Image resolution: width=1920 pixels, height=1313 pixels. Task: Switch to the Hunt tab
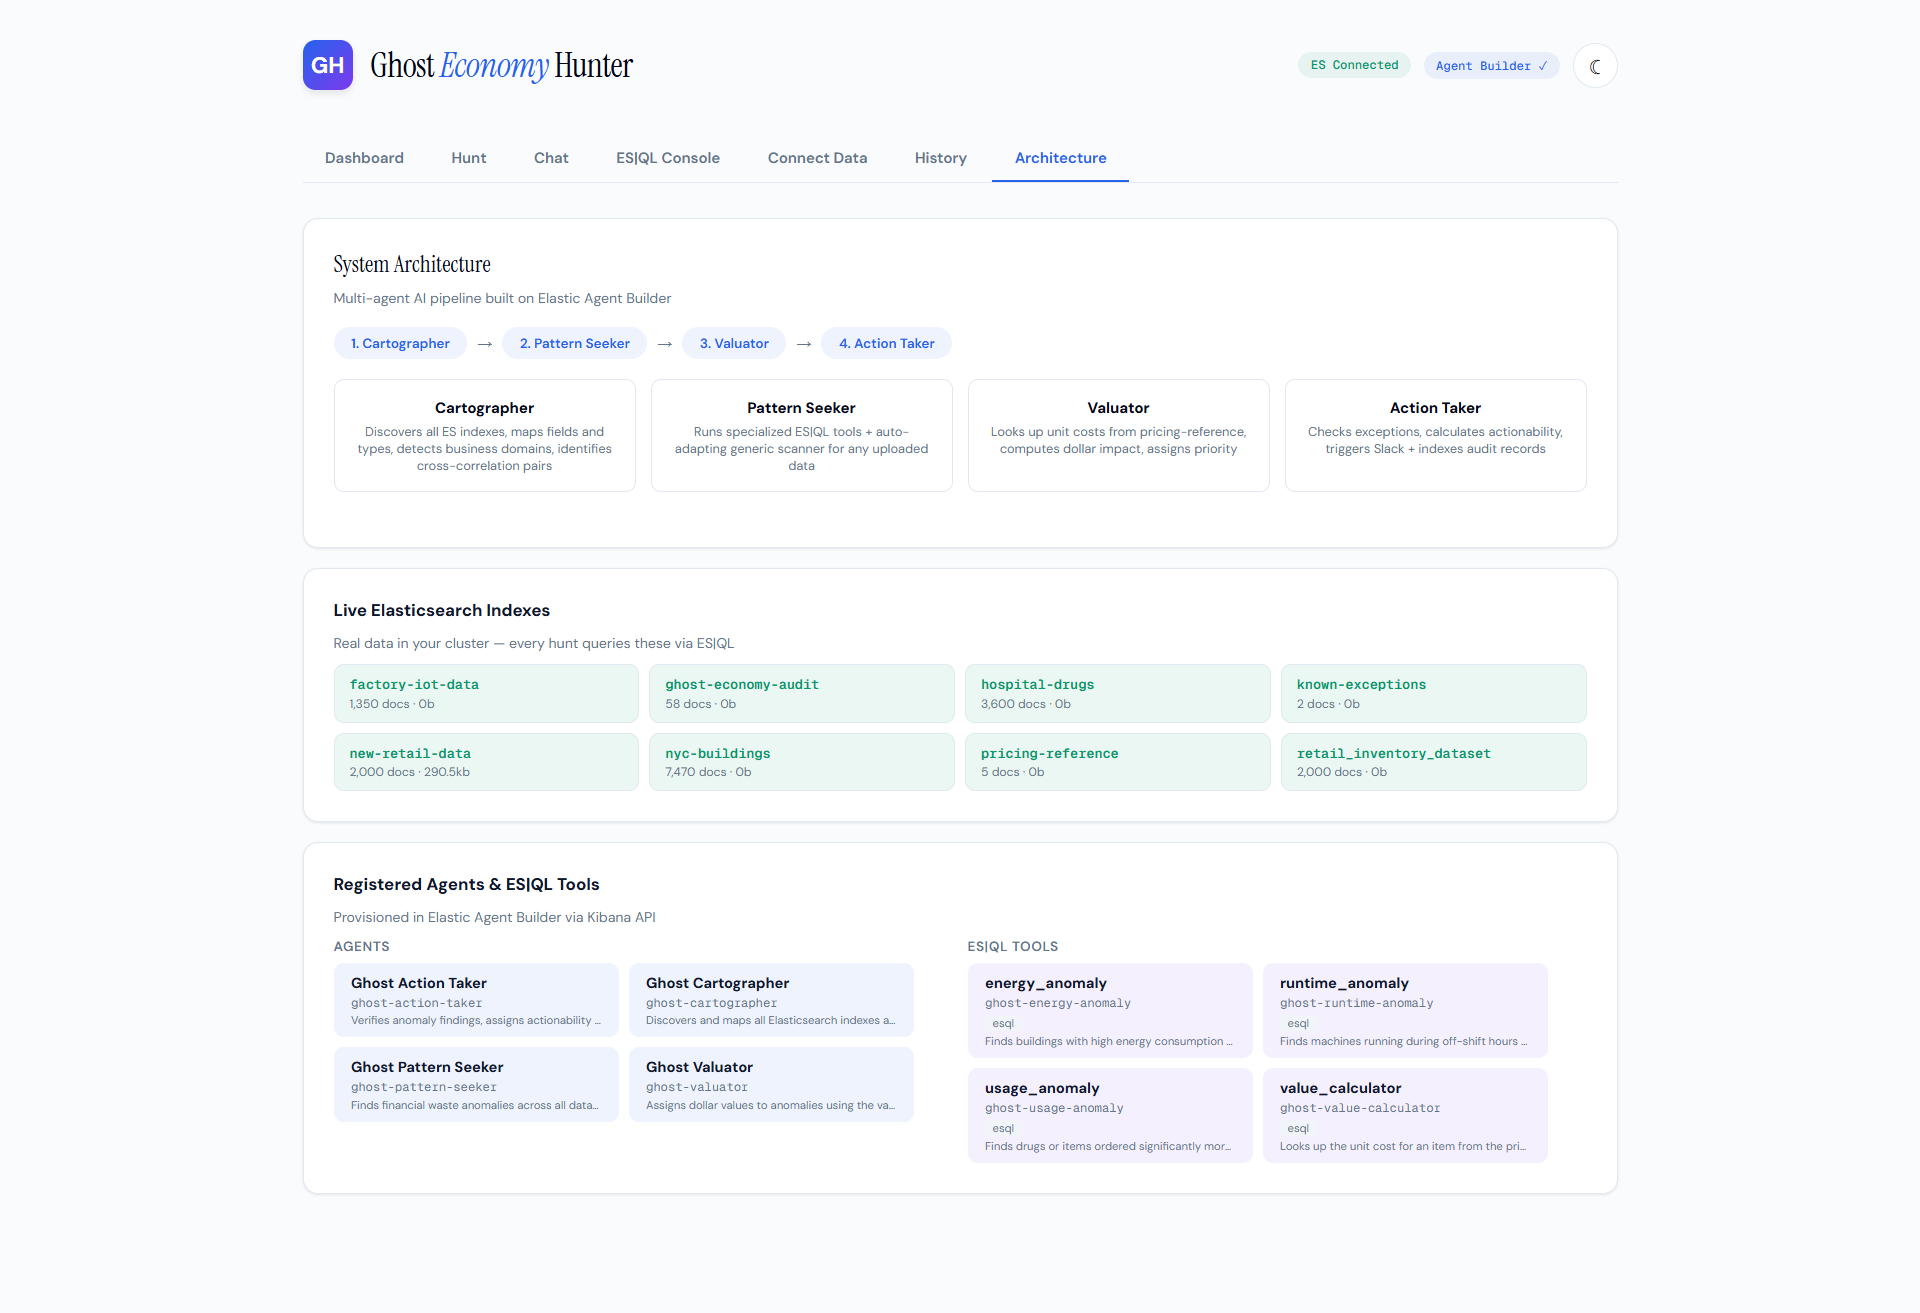(x=468, y=158)
